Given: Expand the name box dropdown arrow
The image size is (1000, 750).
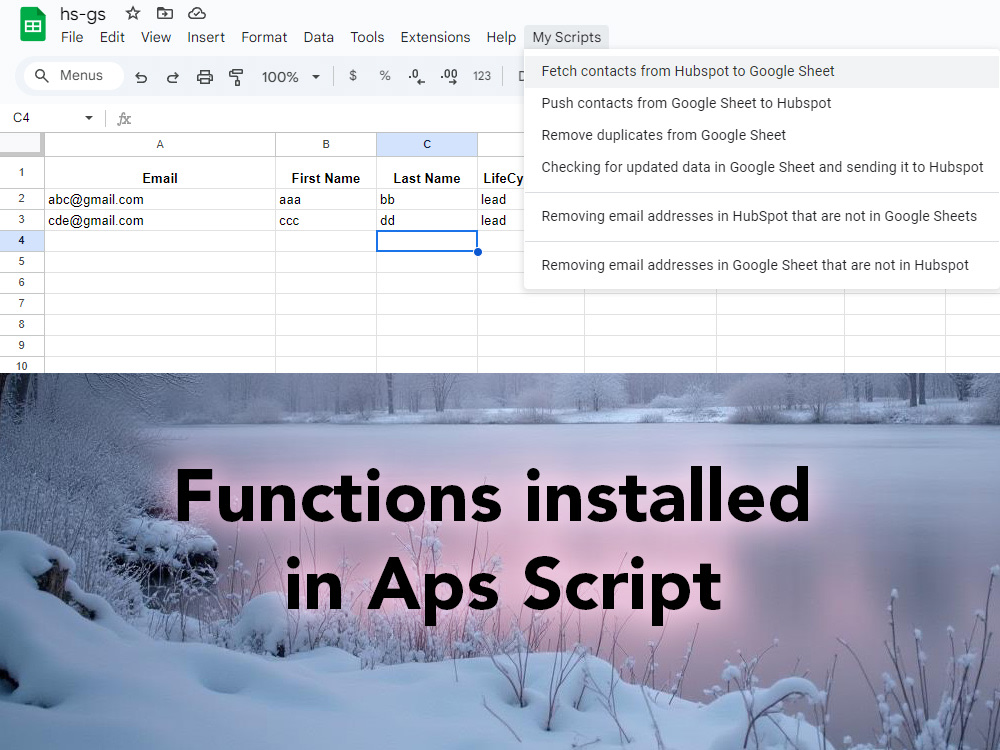Looking at the screenshot, I should 89,118.
